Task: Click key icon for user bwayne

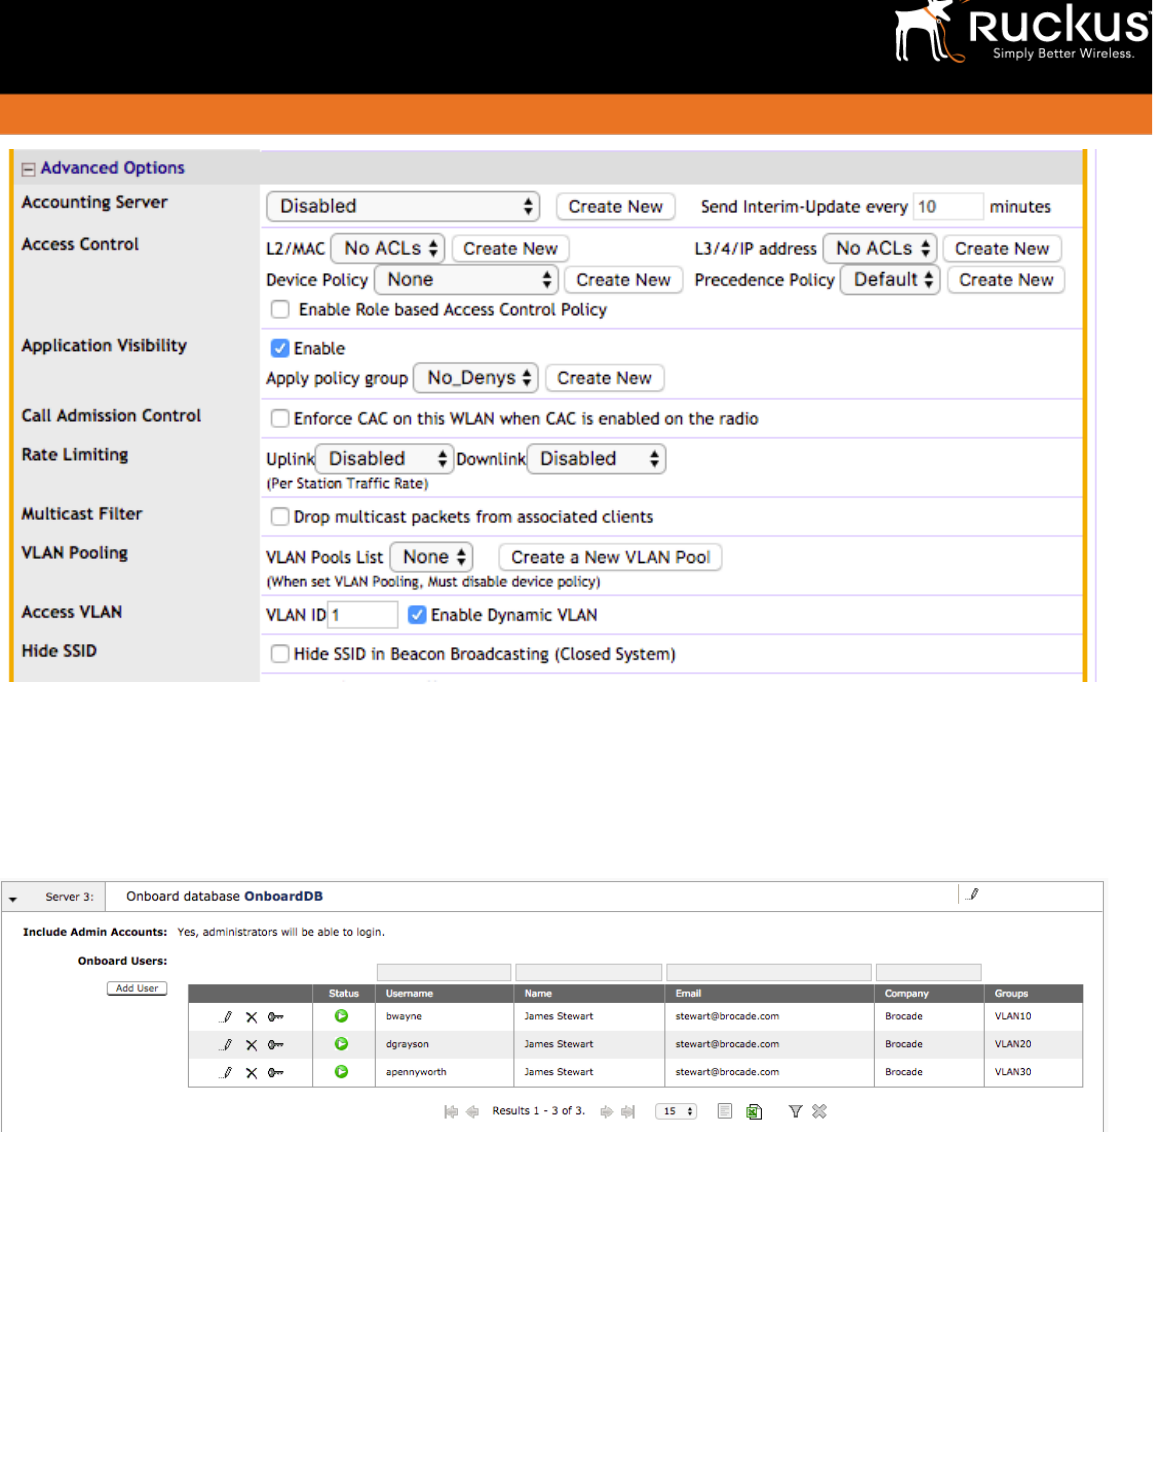Action: (x=276, y=1016)
